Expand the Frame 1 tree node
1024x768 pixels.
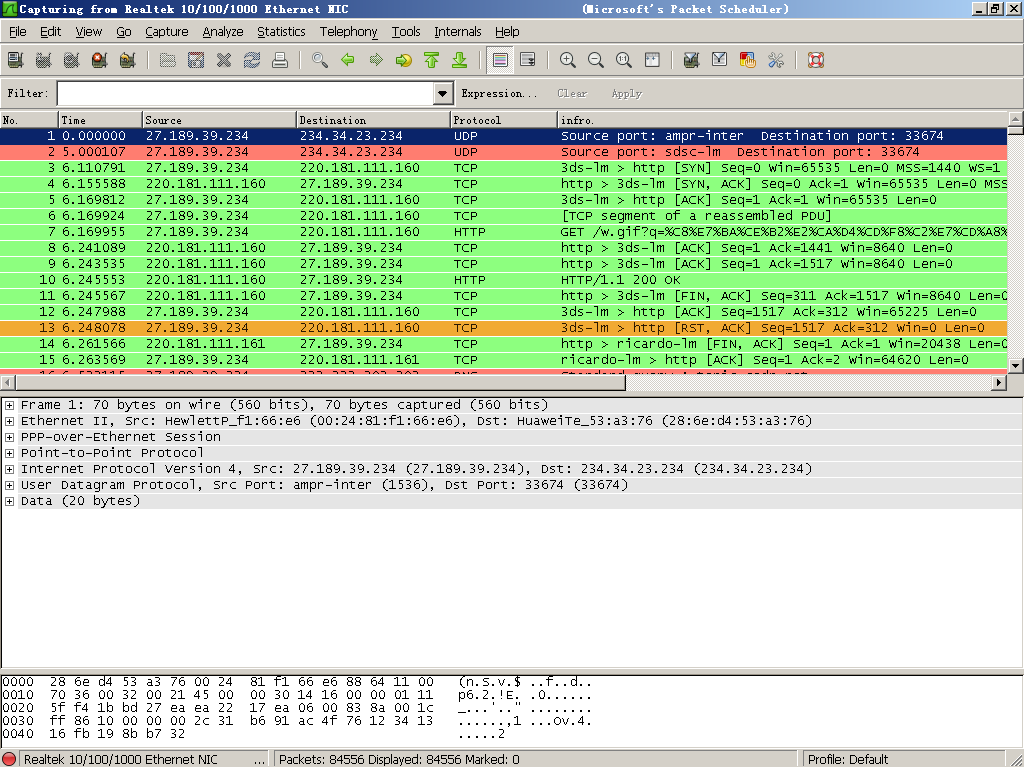10,405
